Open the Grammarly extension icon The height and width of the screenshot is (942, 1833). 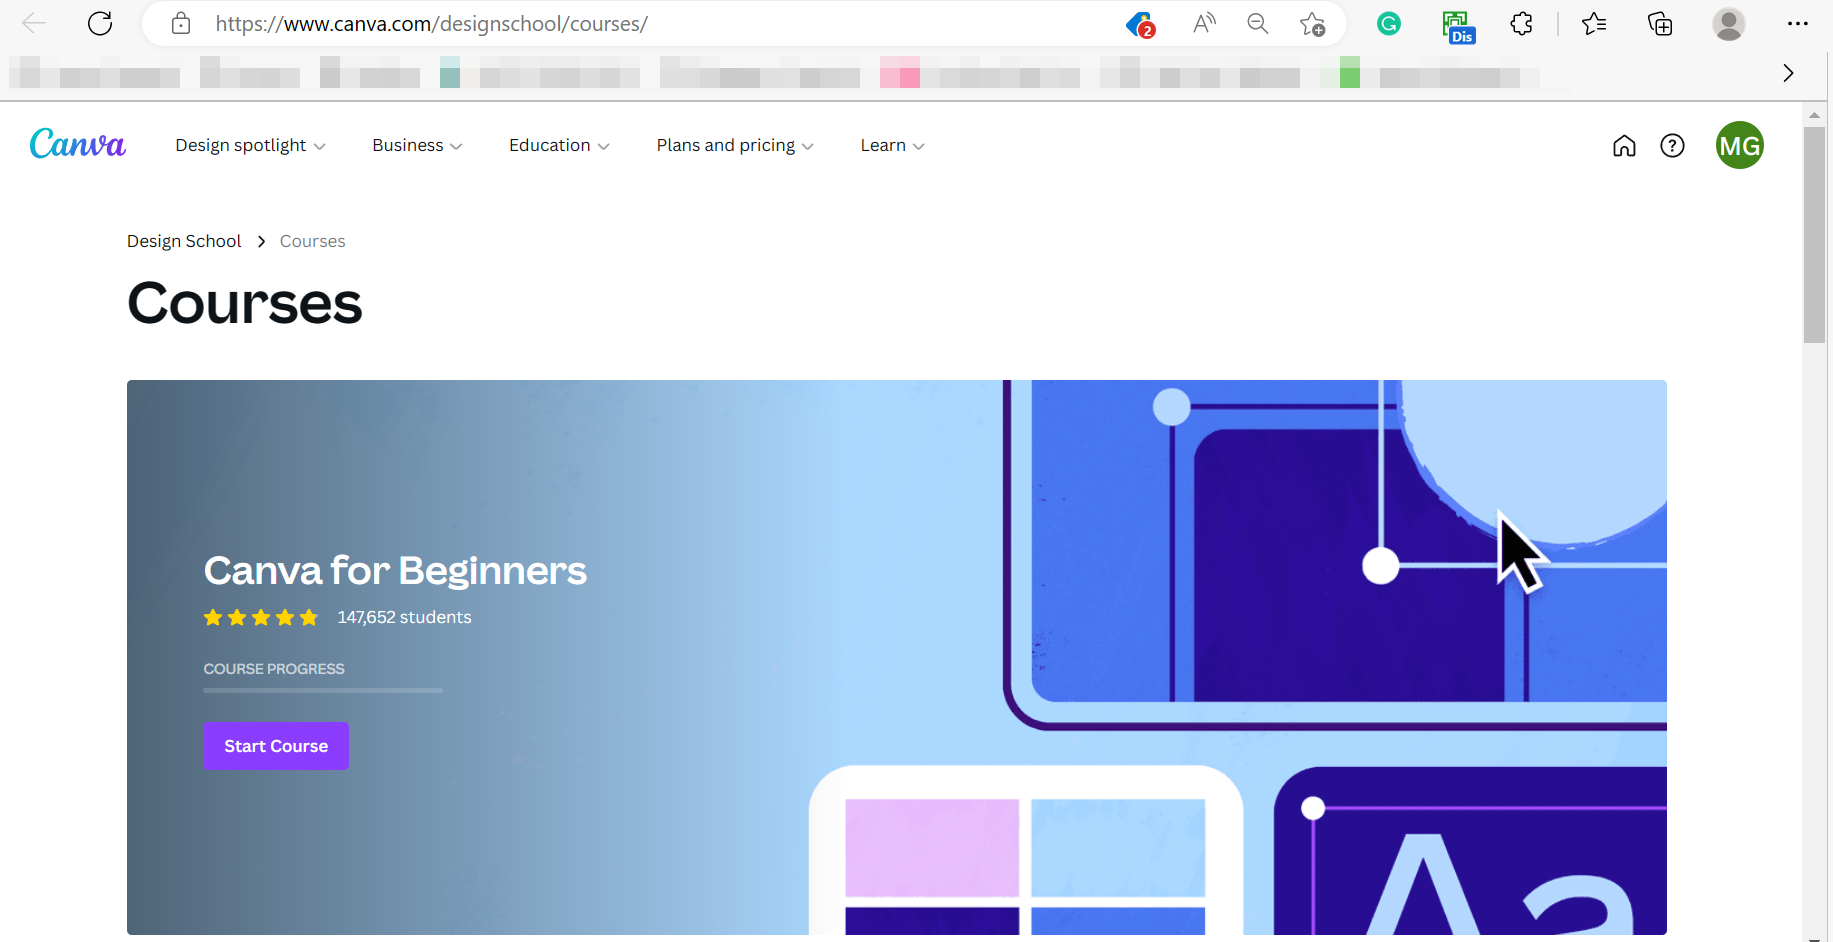(1389, 24)
